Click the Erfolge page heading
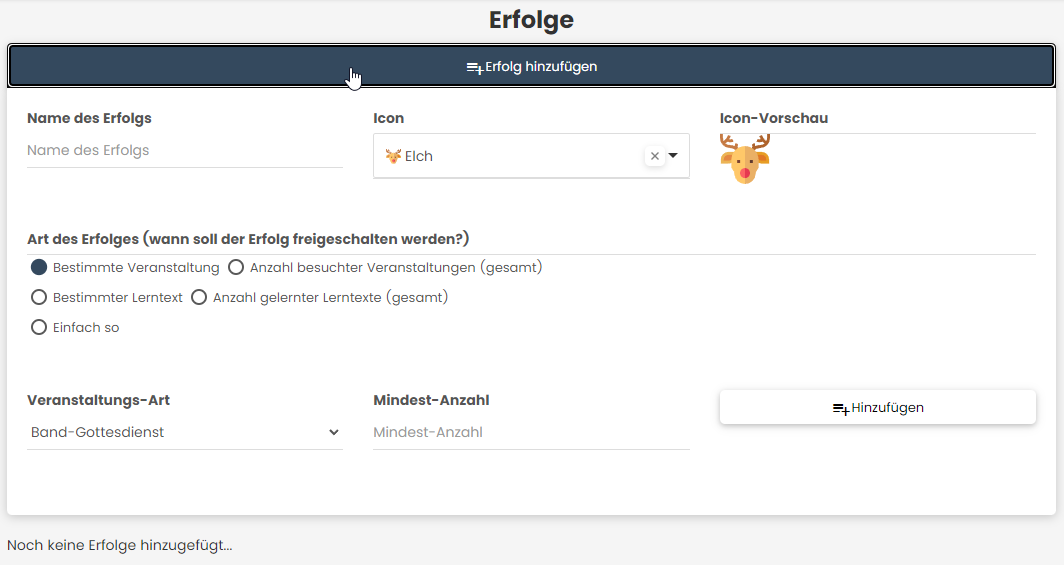1064x565 pixels. point(531,20)
